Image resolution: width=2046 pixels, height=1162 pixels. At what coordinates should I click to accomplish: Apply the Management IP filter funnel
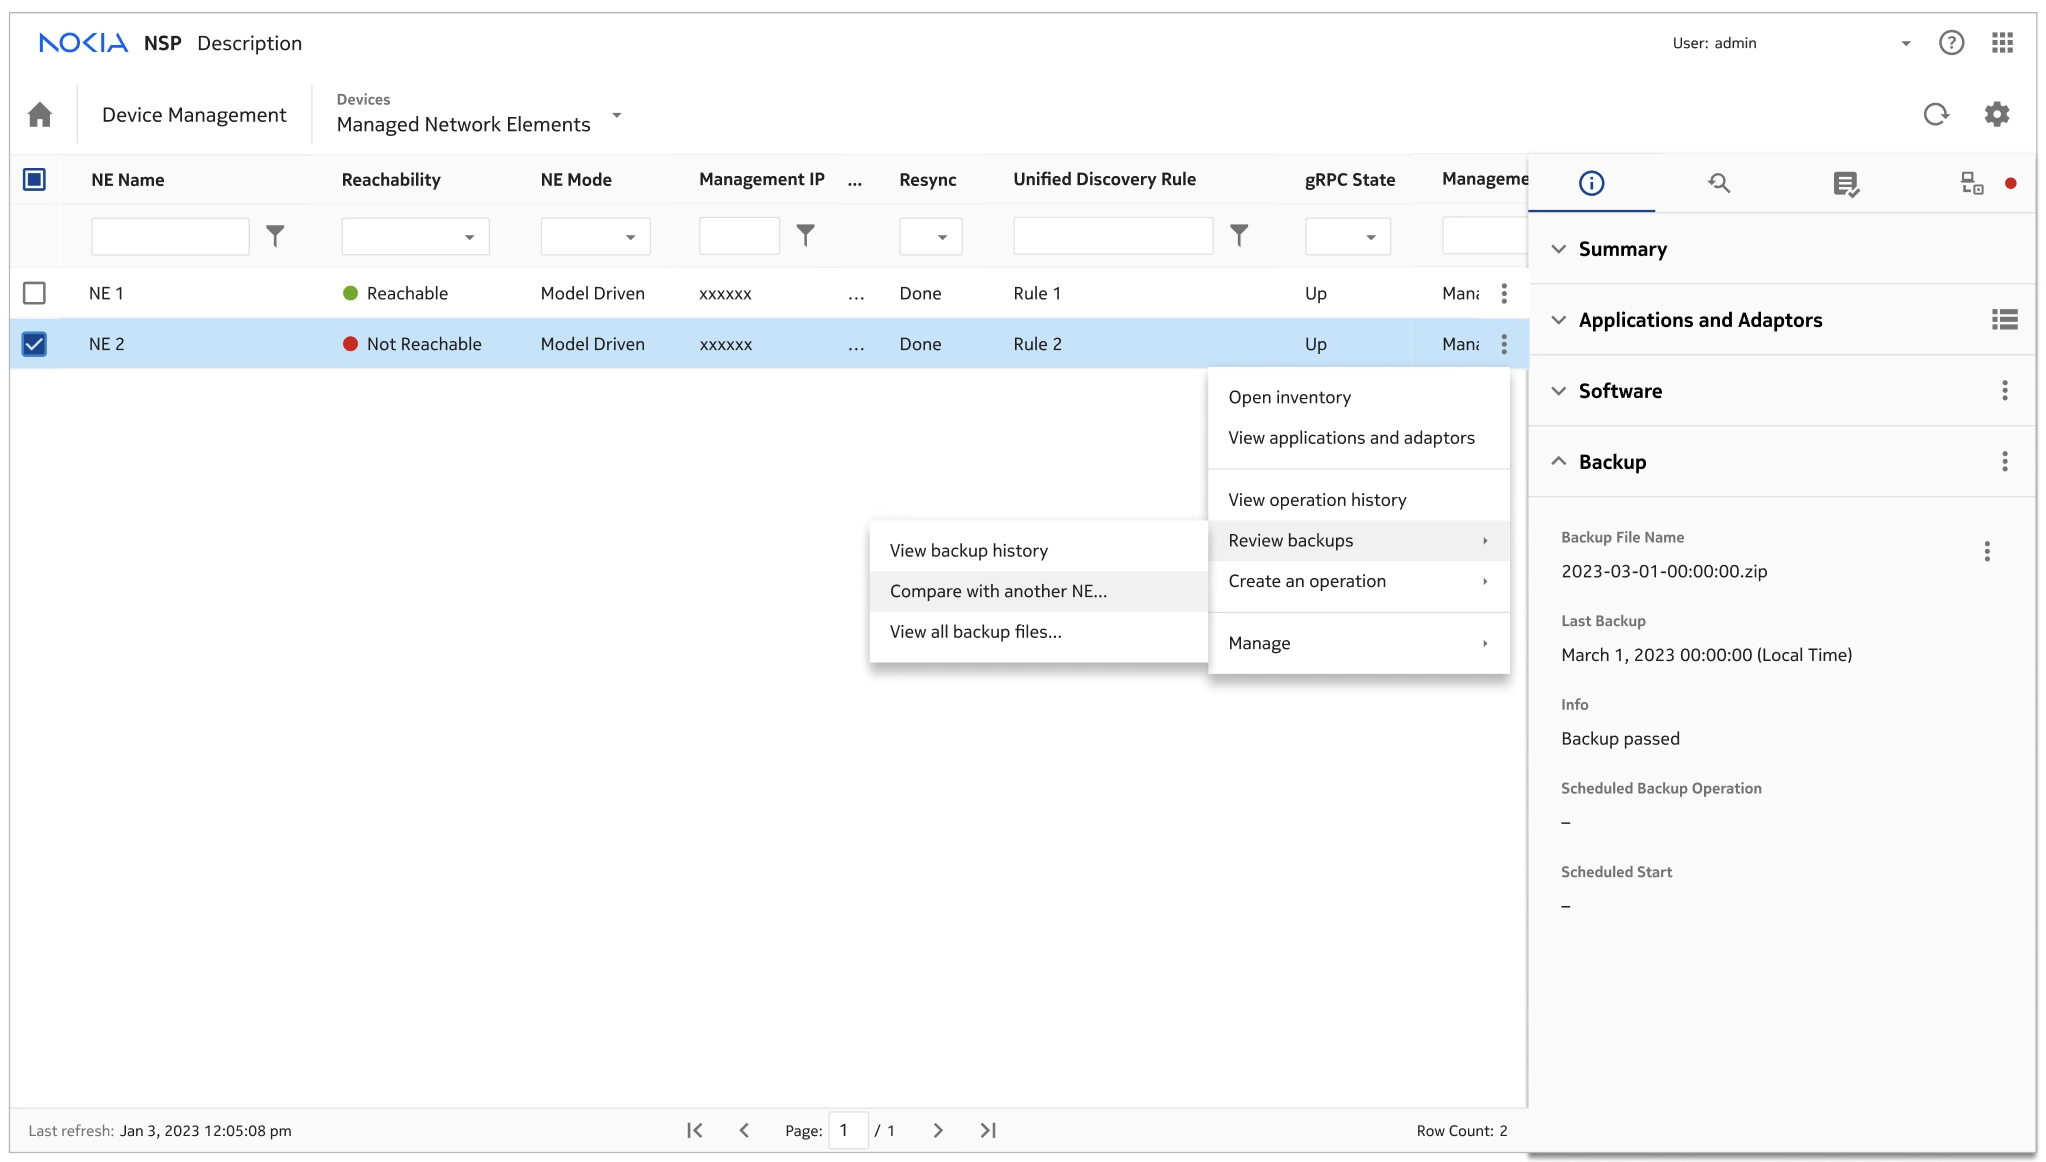point(805,236)
